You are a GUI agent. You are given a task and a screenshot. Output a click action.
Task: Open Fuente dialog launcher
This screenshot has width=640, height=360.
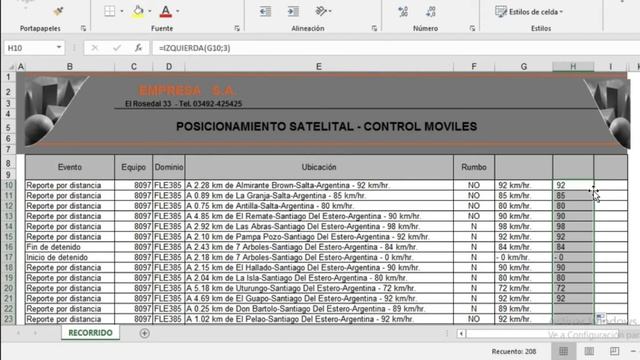pos(237,28)
